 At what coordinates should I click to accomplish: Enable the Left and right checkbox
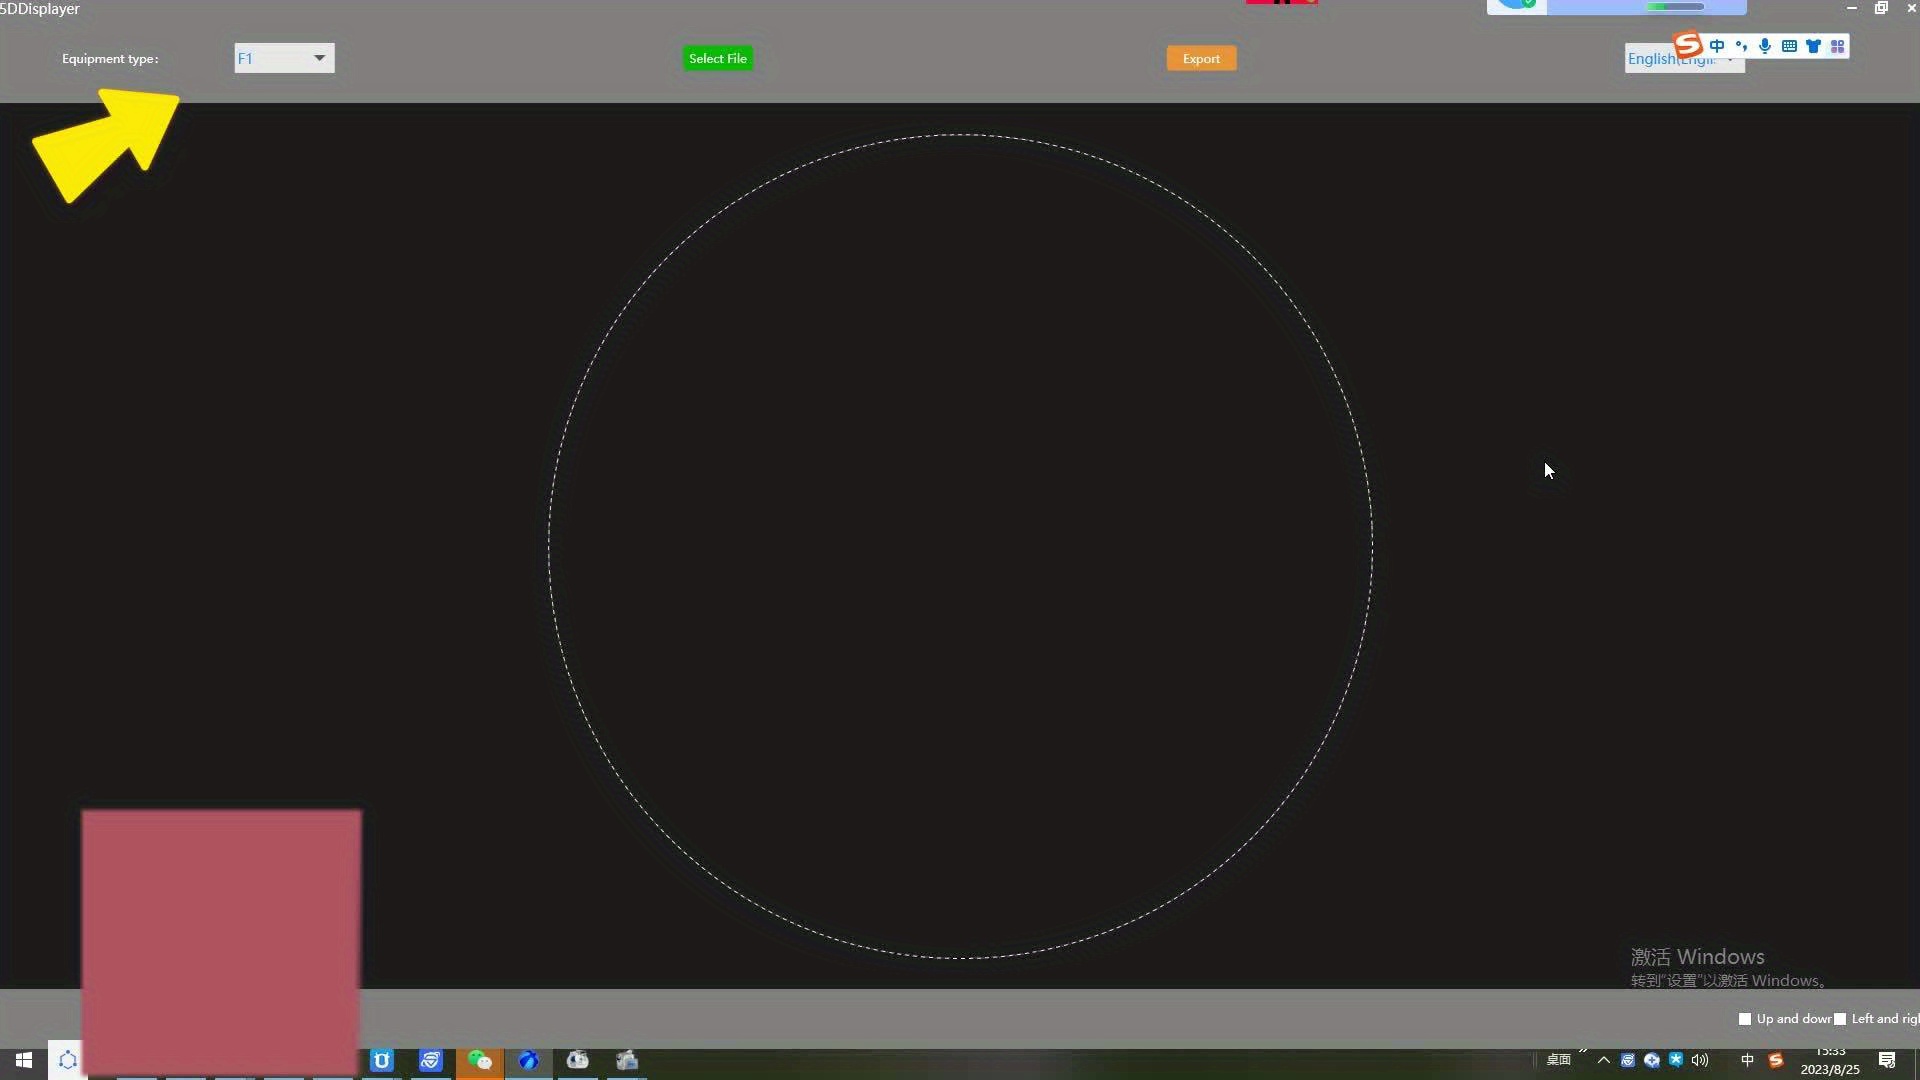1840,1019
